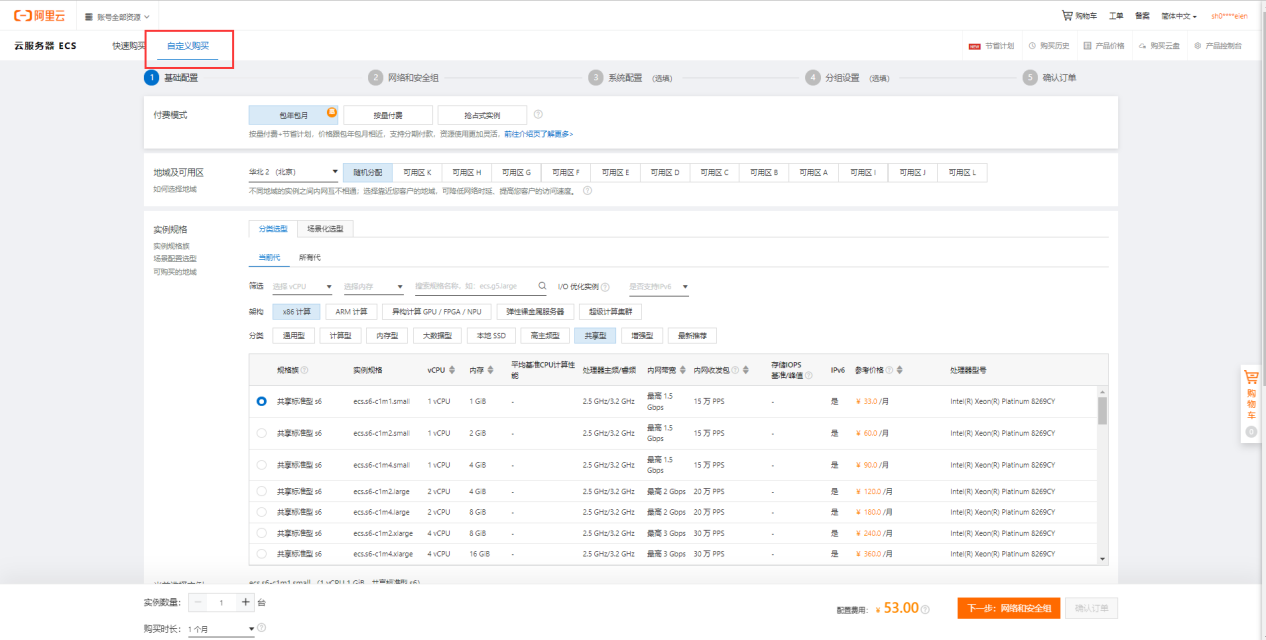
Task: Open 购买历史 via its clock icon
Action: point(1032,46)
